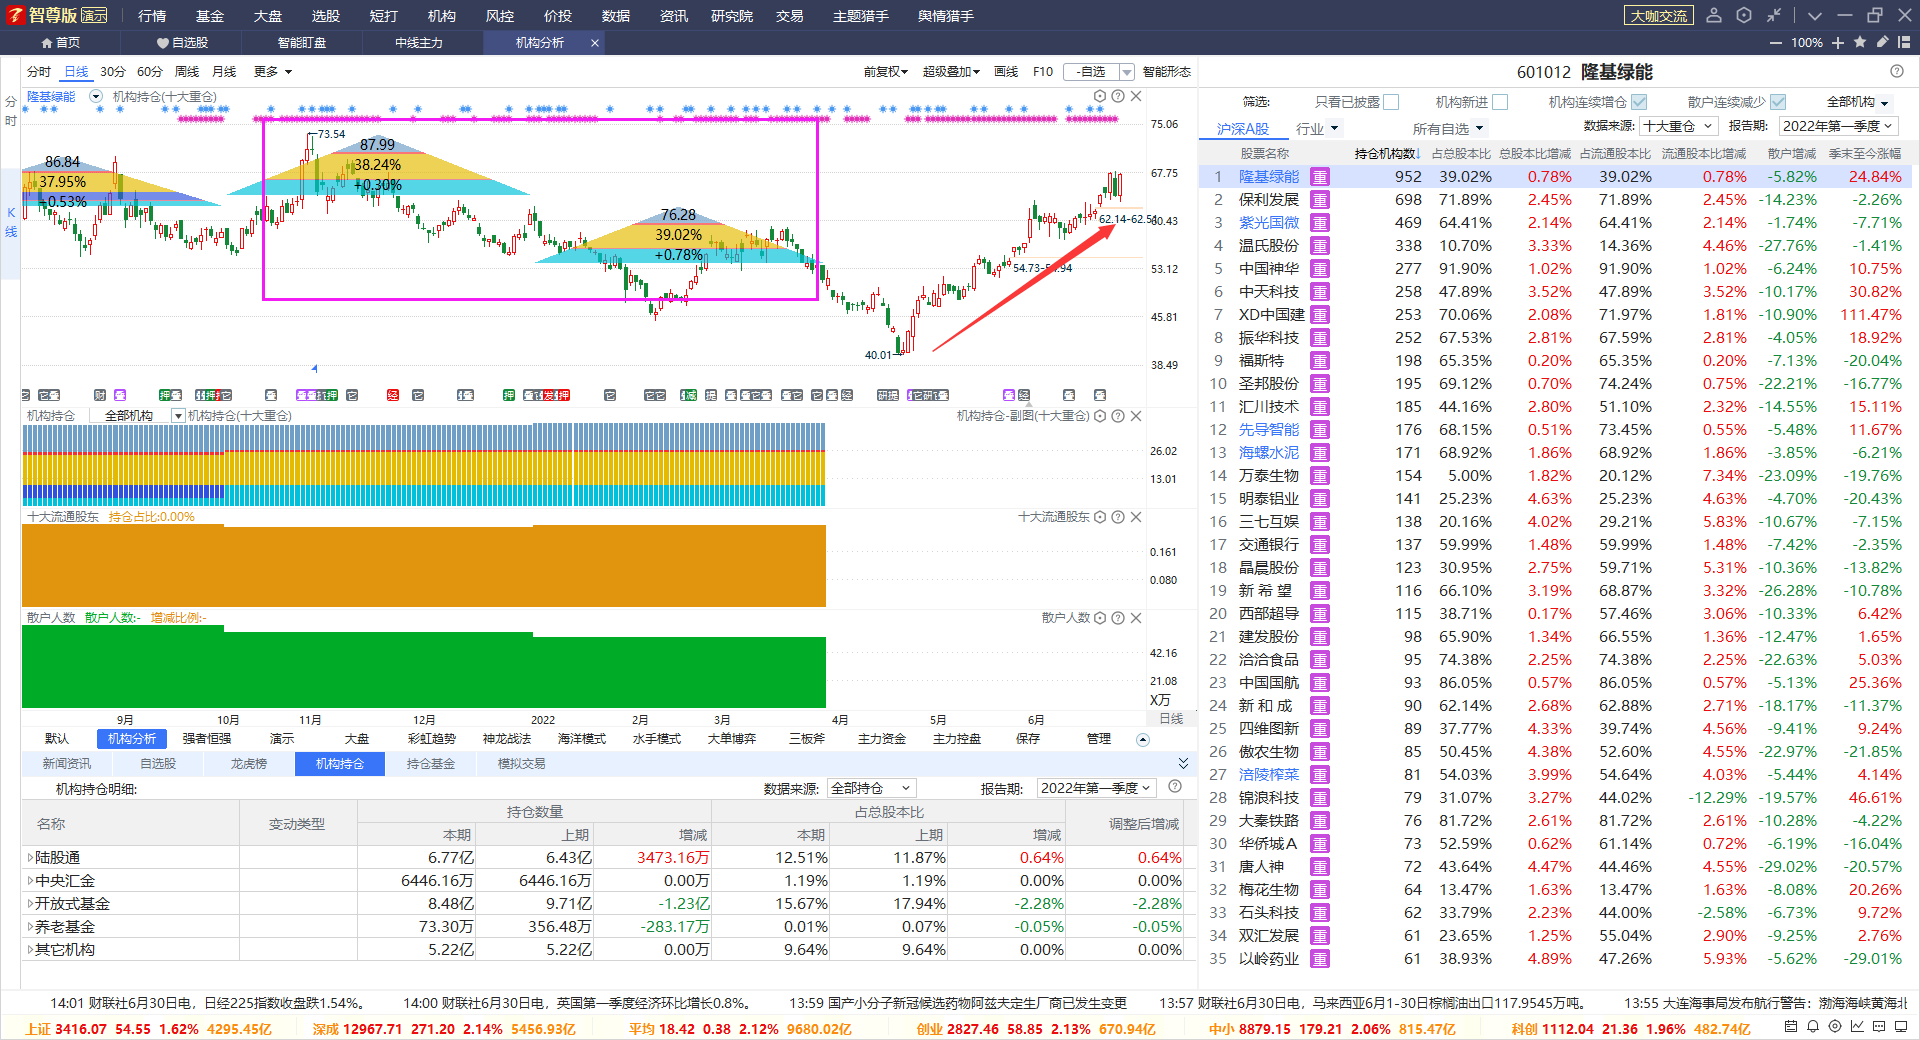Open 数据来源 十大重仓 dropdown
Image resolution: width=1920 pixels, height=1040 pixels.
pyautogui.click(x=1678, y=126)
